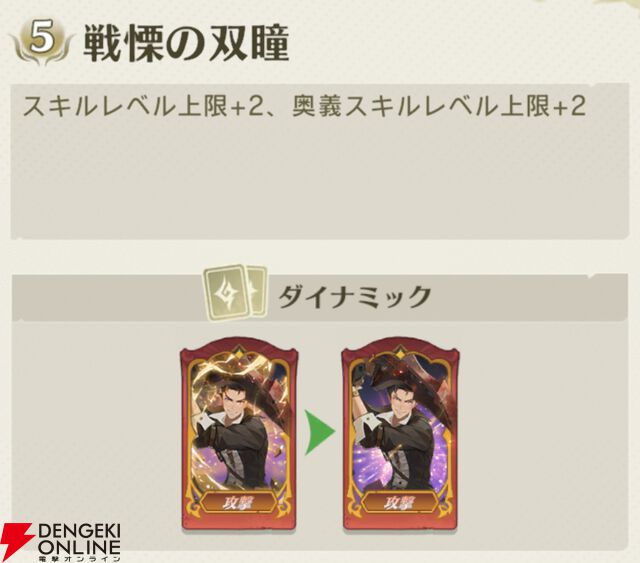Click the DENGEKI ONLINE watermark text

tap(79, 539)
